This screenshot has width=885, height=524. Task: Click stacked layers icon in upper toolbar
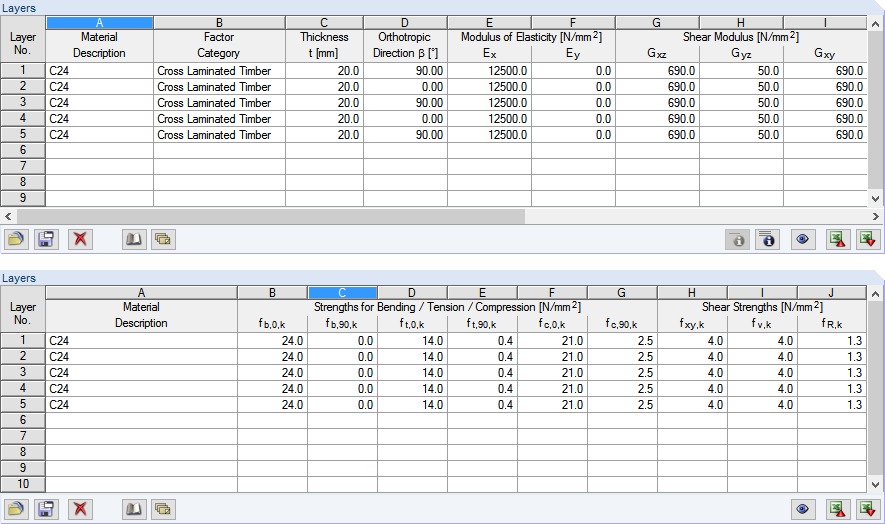click(x=163, y=239)
